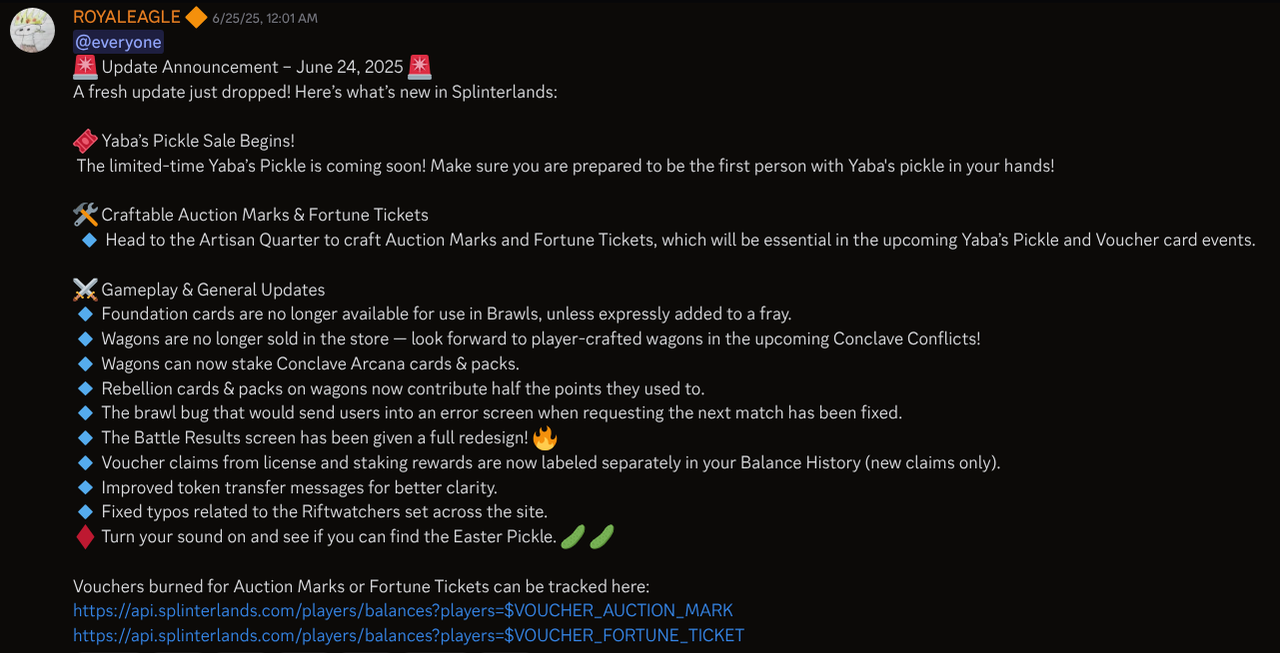Click the blue diamond beside Foundation cards line
This screenshot has height=653, width=1280.
pyautogui.click(x=85, y=314)
